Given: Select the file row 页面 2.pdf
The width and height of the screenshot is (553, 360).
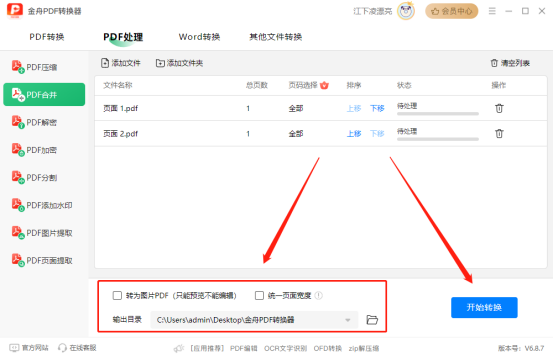Looking at the screenshot, I should (x=321, y=134).
